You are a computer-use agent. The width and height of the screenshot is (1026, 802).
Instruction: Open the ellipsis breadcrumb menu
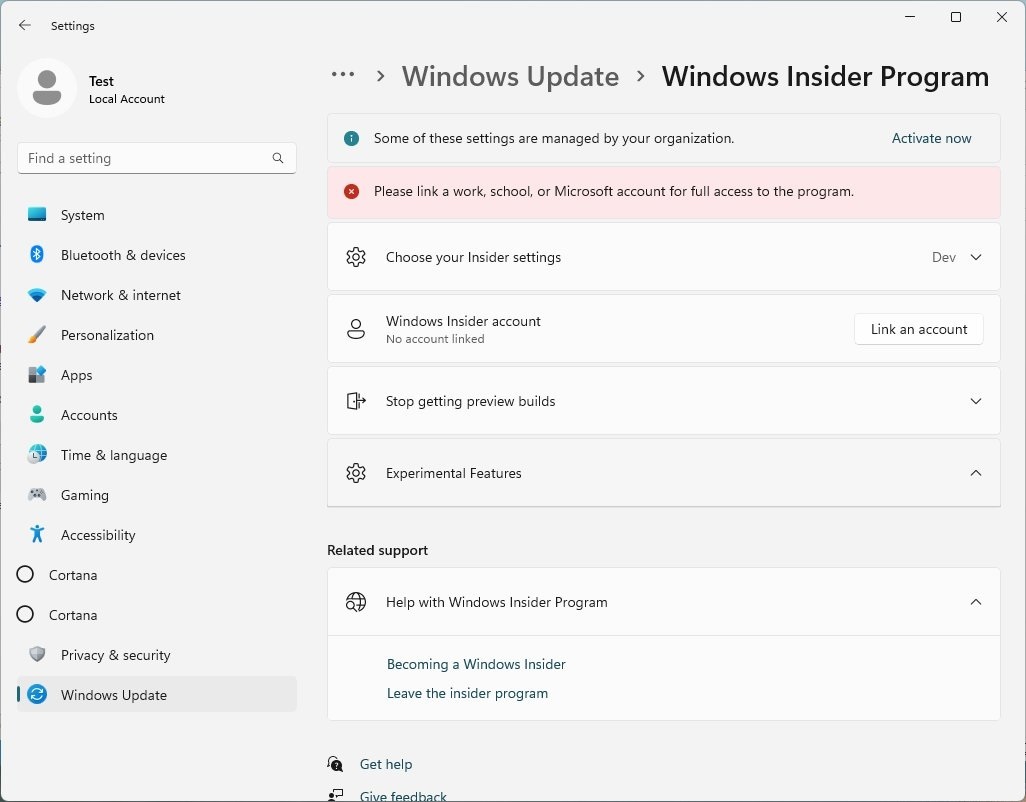(x=343, y=75)
